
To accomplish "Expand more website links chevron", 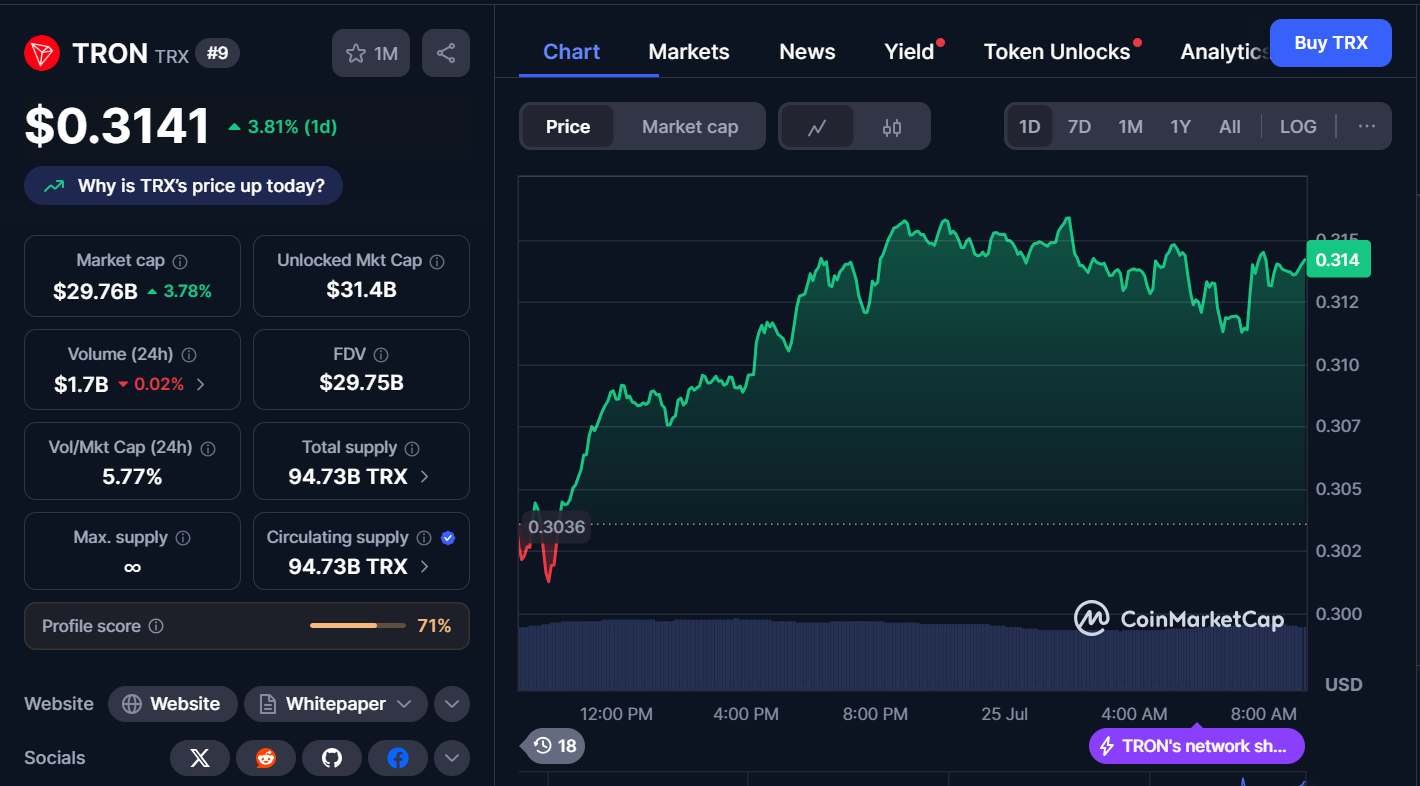I will (452, 704).
